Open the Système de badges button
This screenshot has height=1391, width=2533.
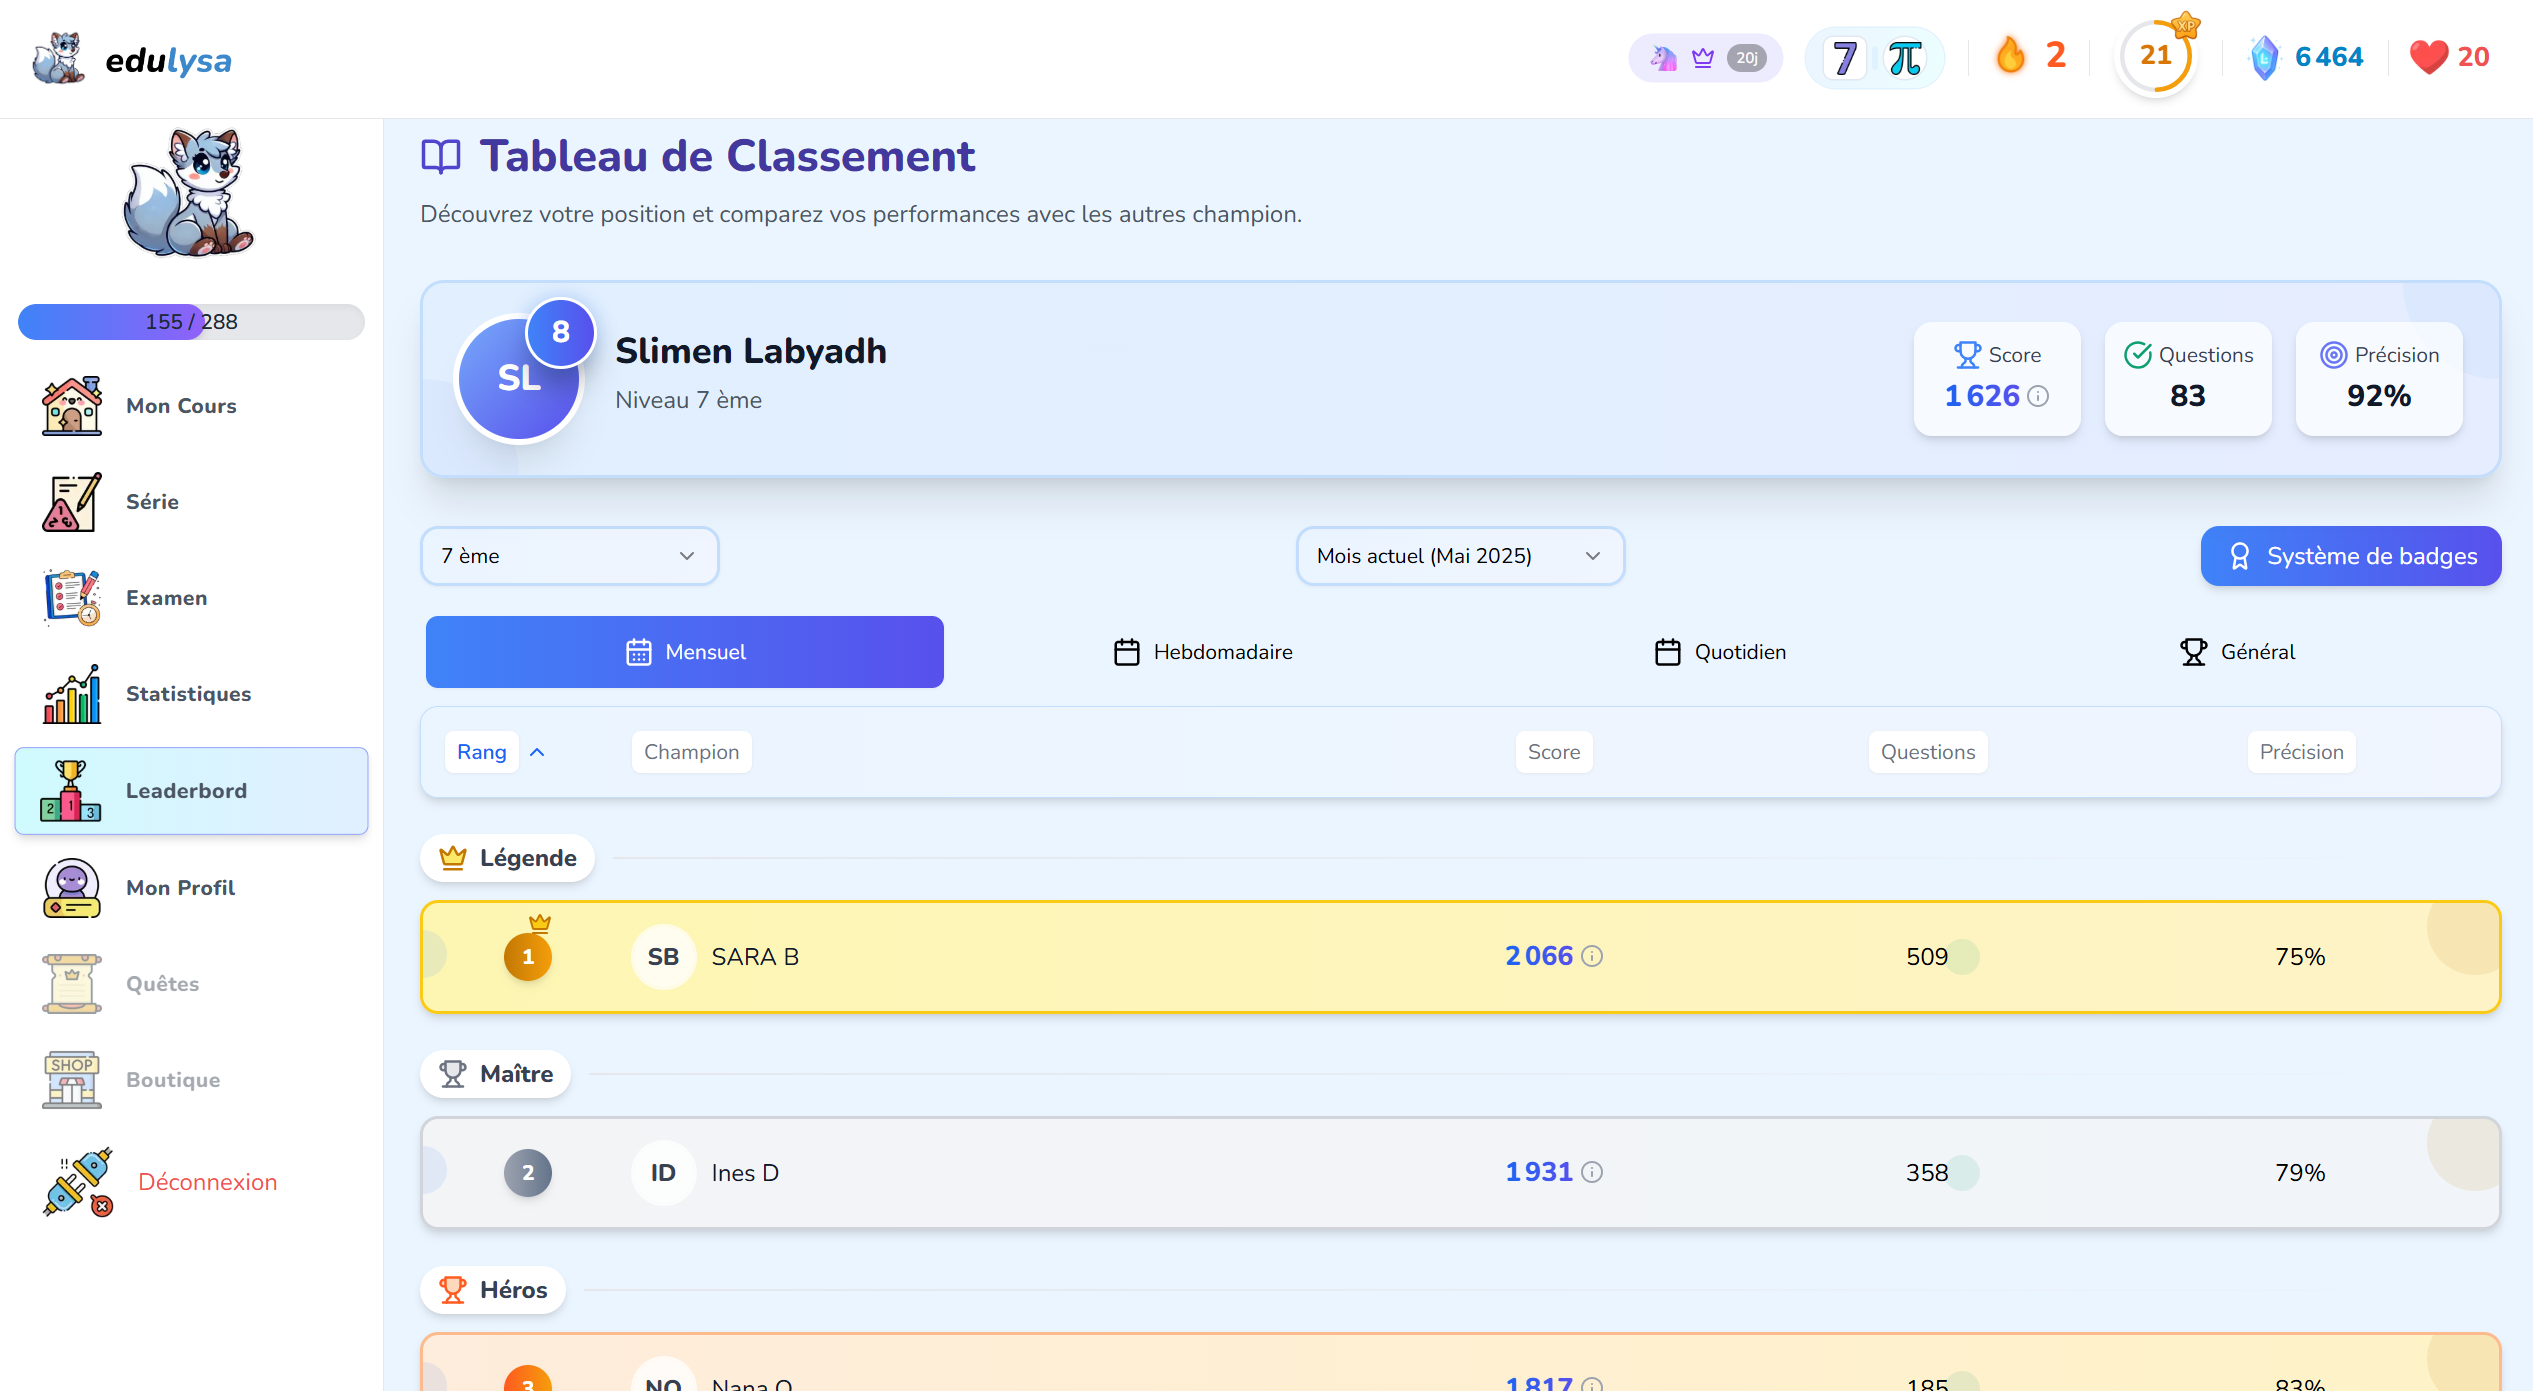2350,556
